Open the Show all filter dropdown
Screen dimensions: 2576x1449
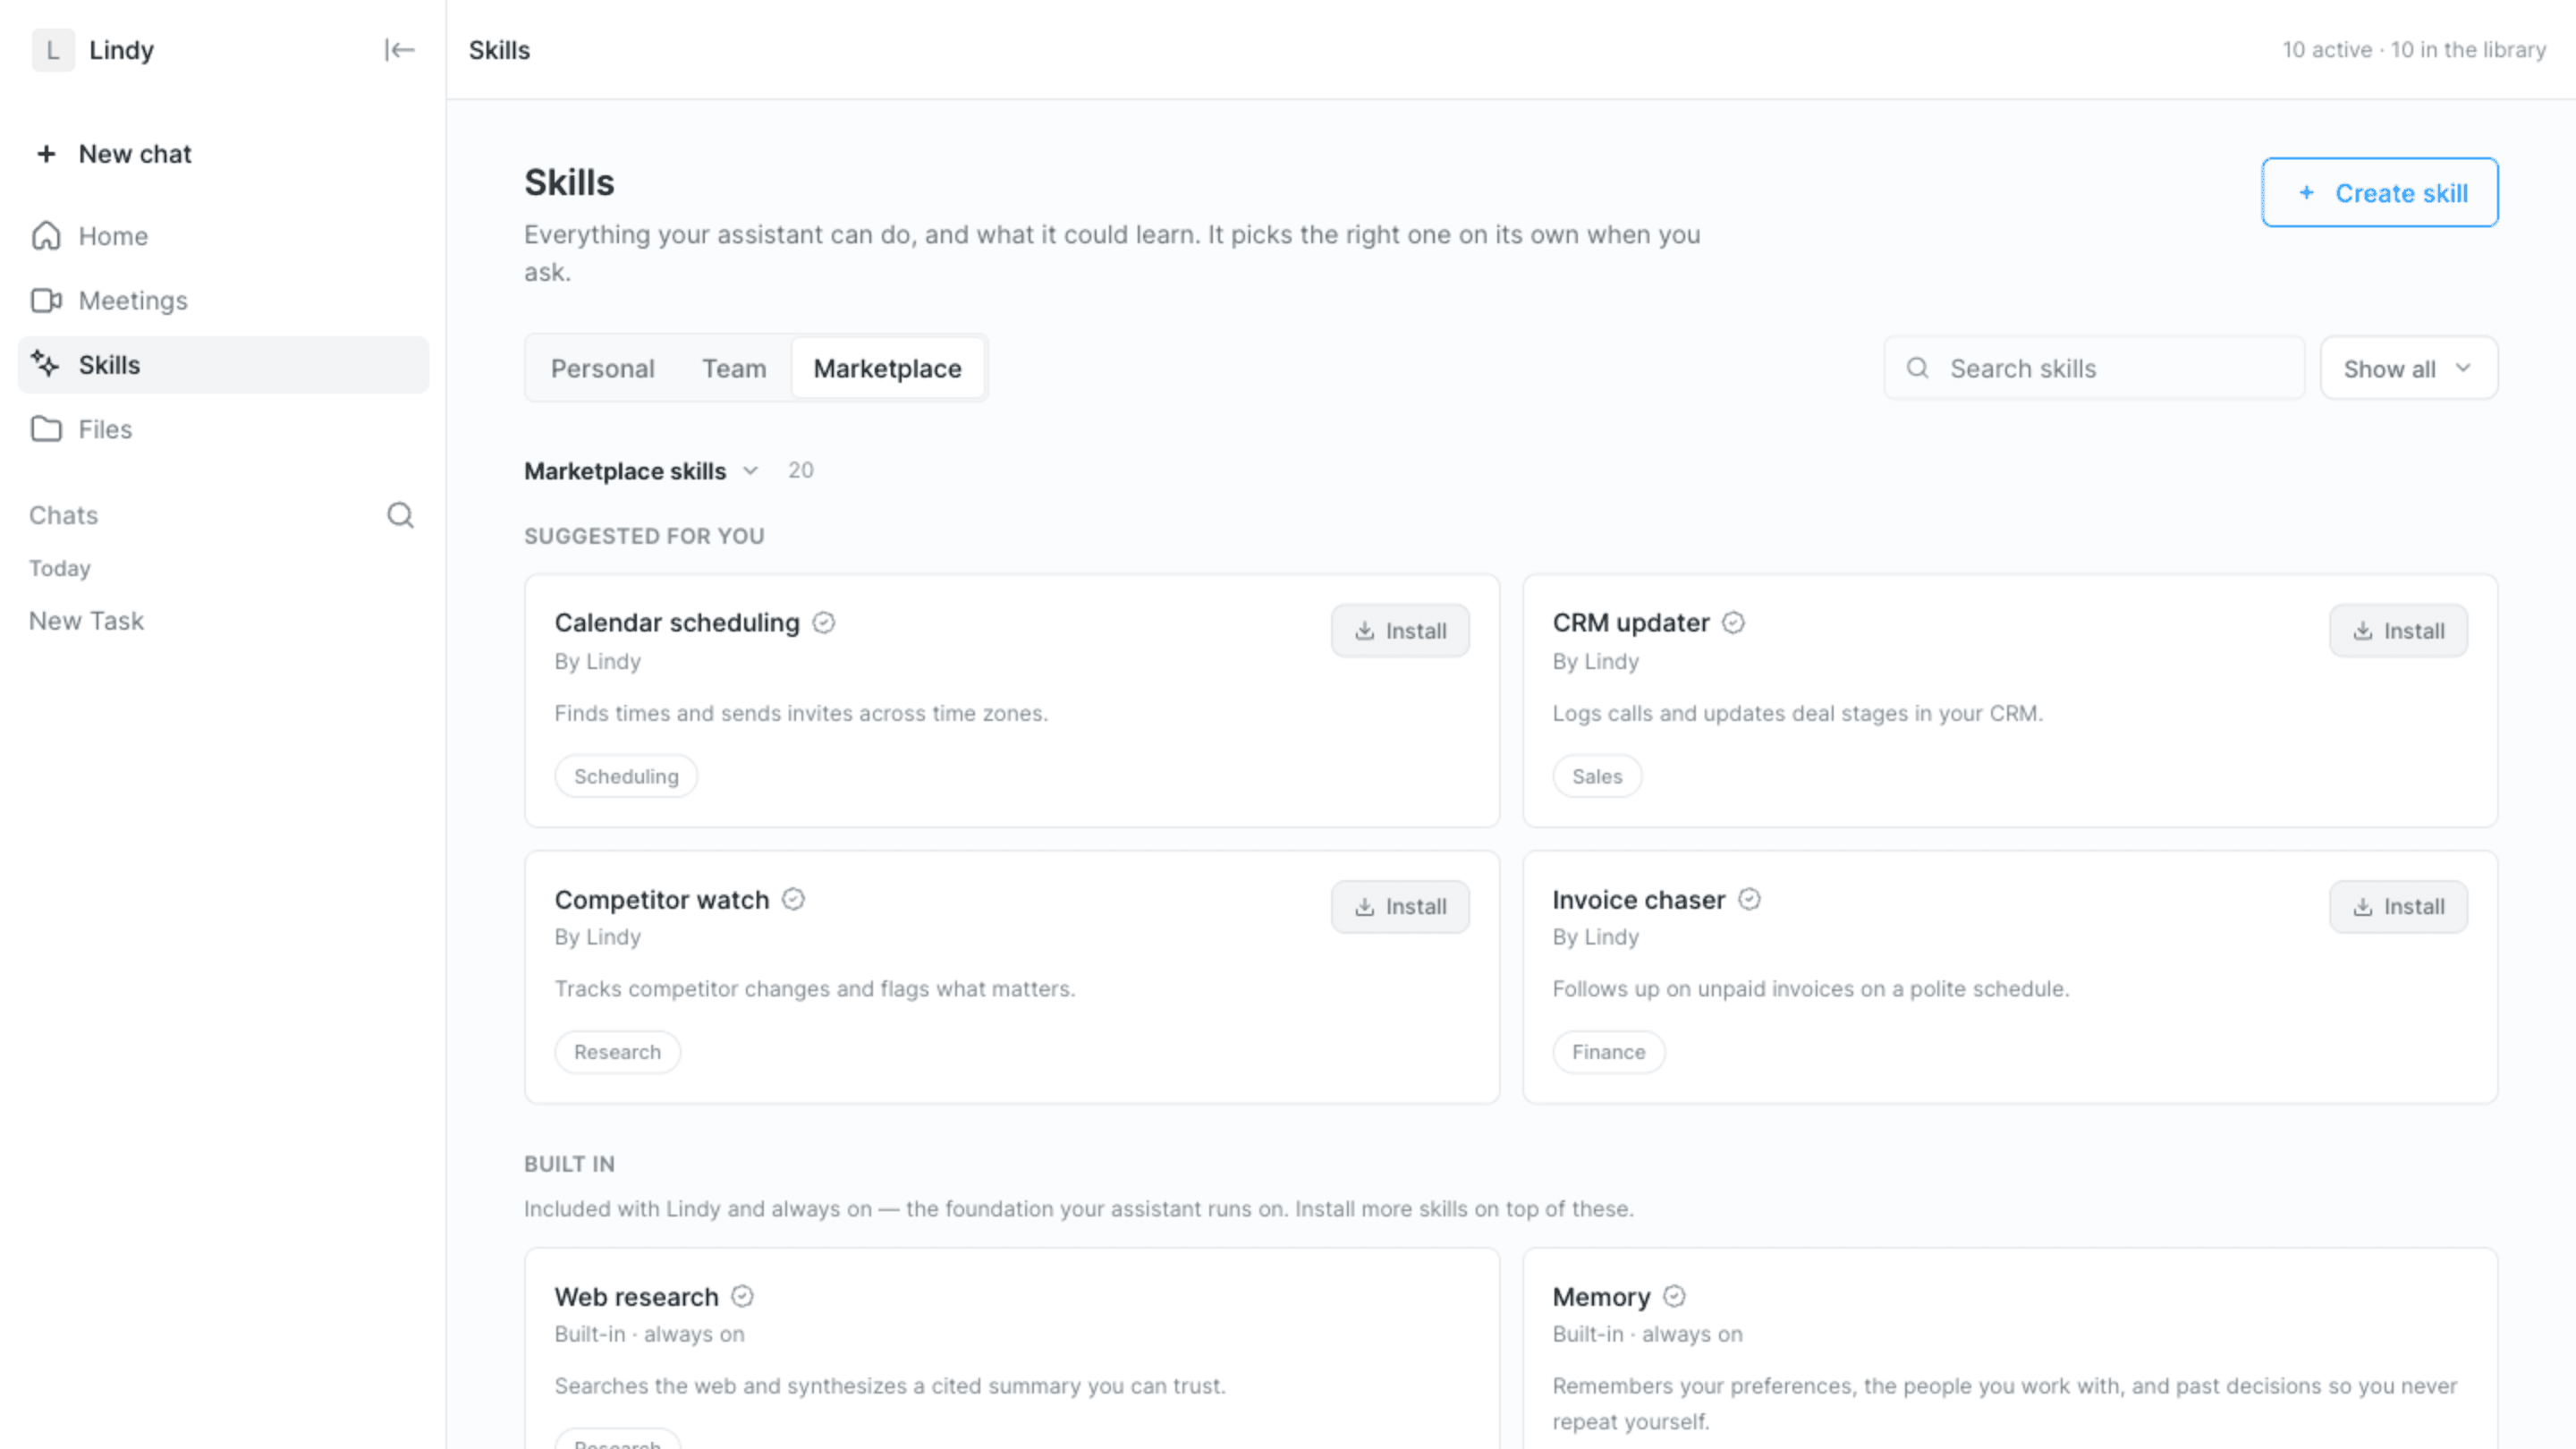click(x=2408, y=368)
